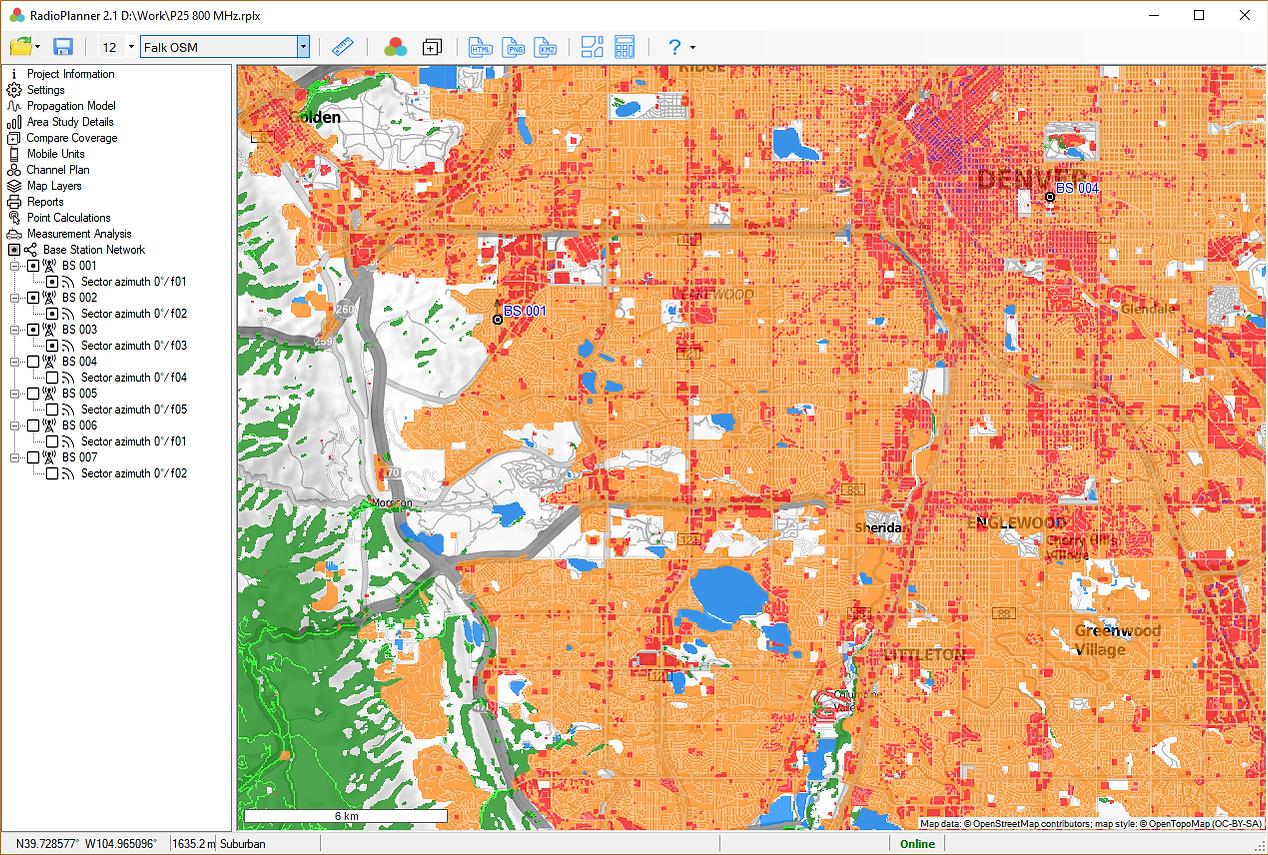Open the Falk OSM map source dropdown
This screenshot has width=1268, height=855.
coord(303,47)
